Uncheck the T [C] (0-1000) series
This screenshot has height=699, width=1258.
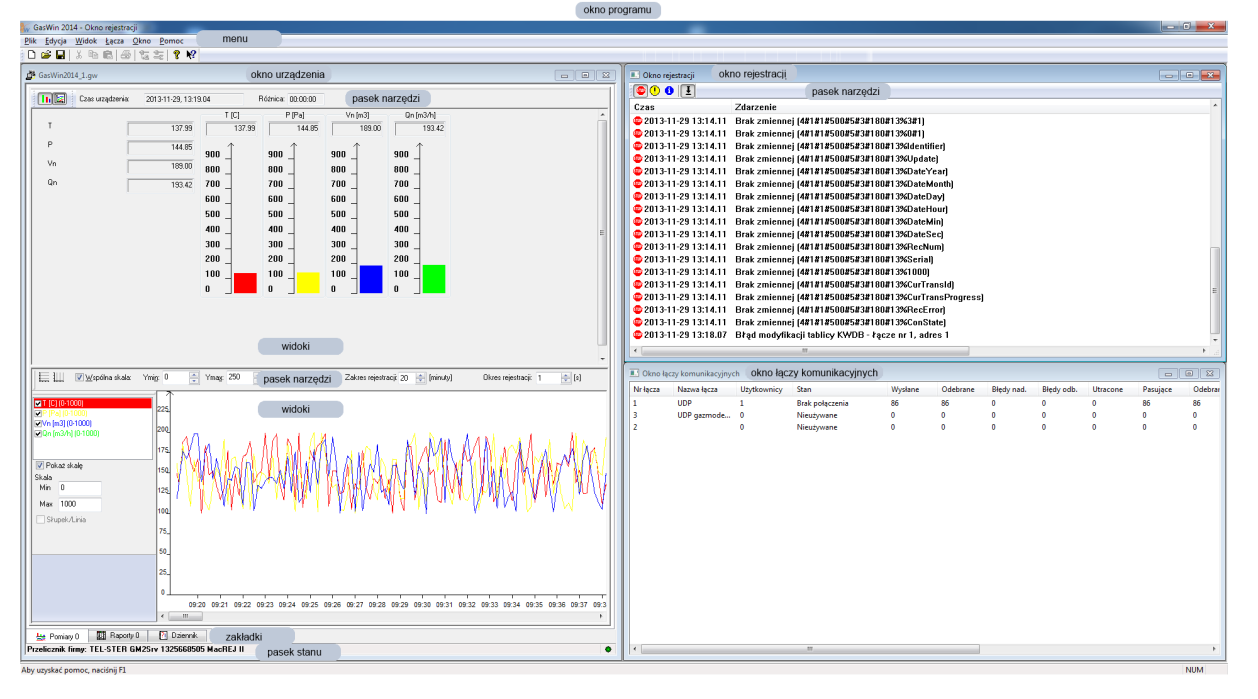click(x=39, y=403)
